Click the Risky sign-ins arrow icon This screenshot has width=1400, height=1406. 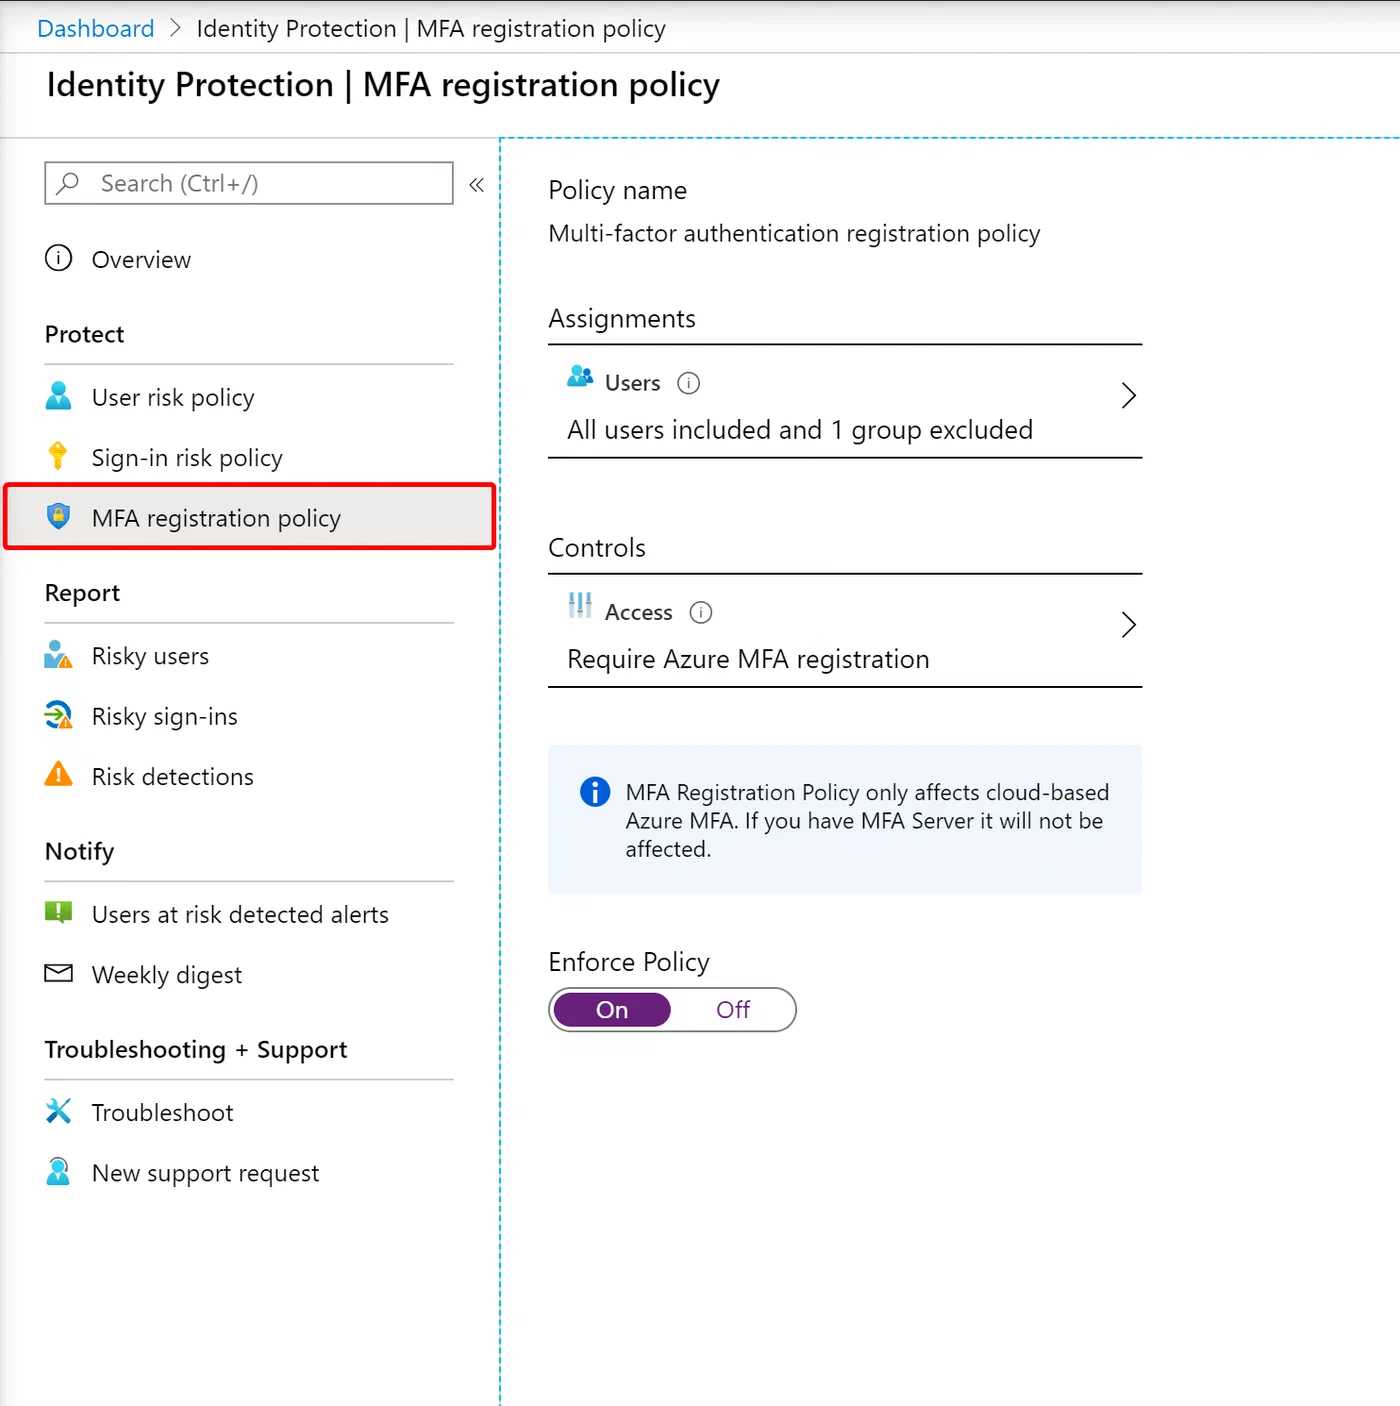point(59,715)
